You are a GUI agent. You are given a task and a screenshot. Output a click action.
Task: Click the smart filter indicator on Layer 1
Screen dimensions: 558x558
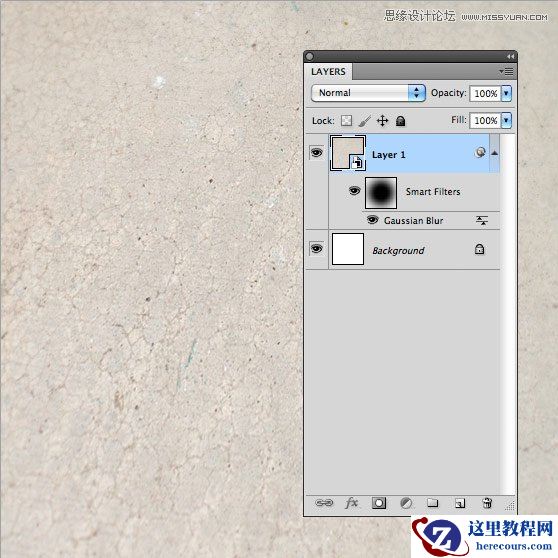tap(480, 153)
